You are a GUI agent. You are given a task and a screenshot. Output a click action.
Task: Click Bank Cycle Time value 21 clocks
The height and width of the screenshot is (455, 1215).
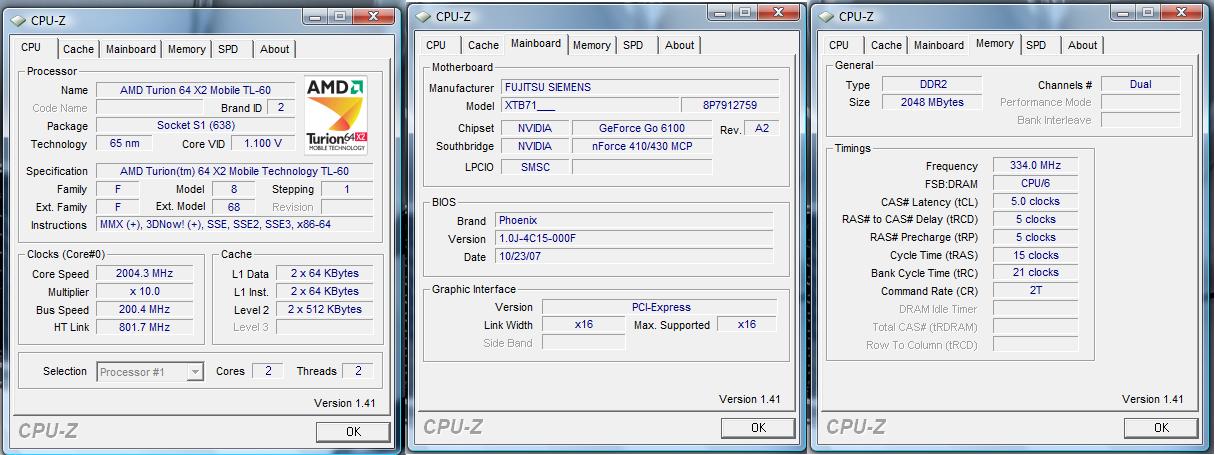[x=1035, y=272]
